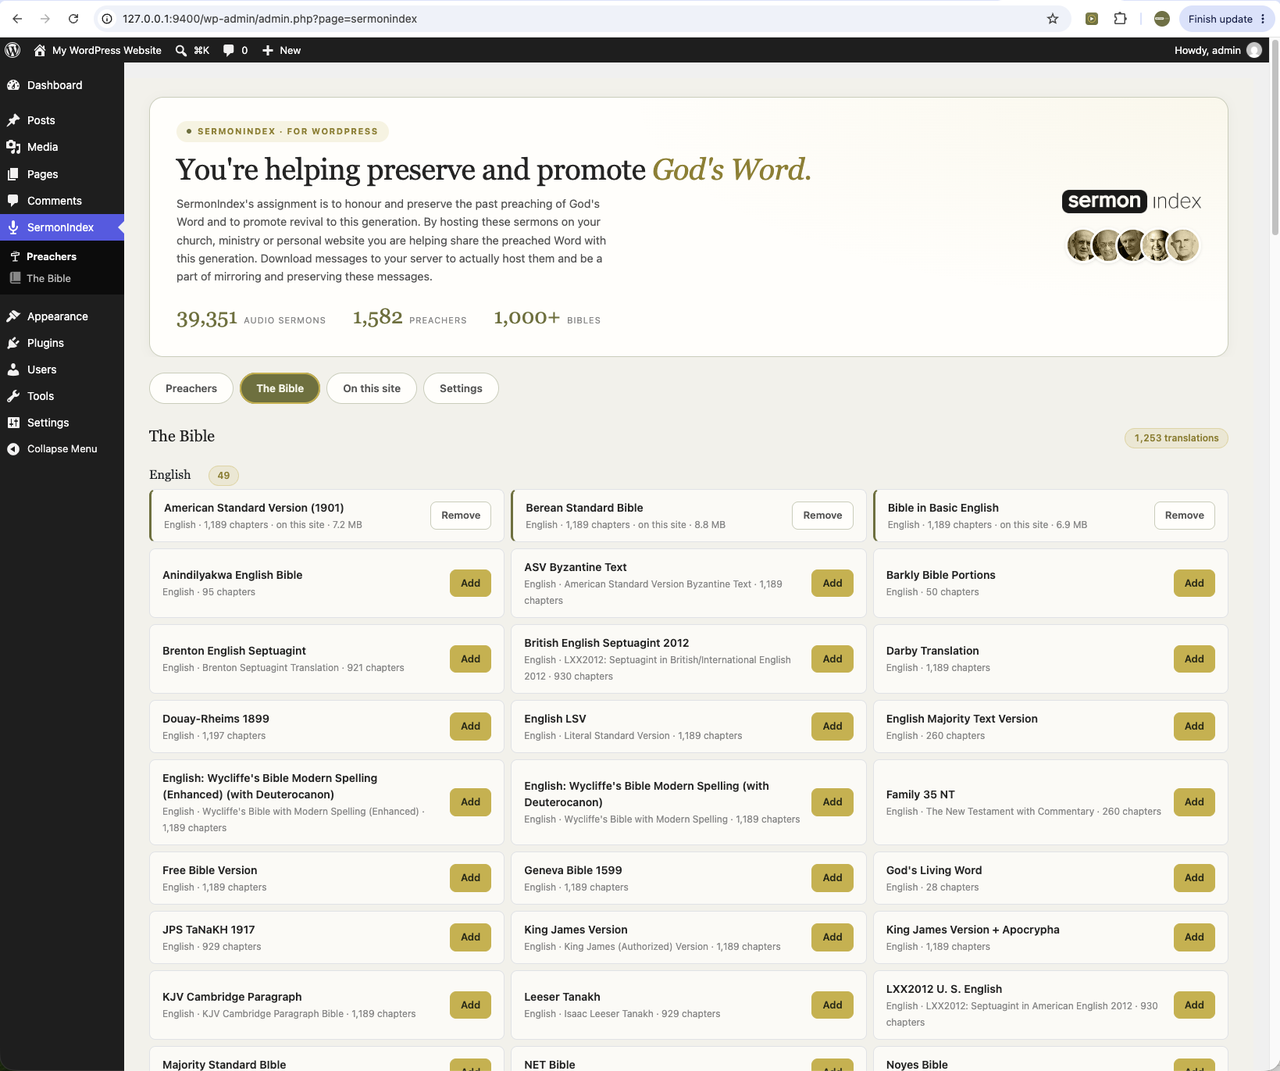Click the preacher portraits thumbnail

[1132, 245]
